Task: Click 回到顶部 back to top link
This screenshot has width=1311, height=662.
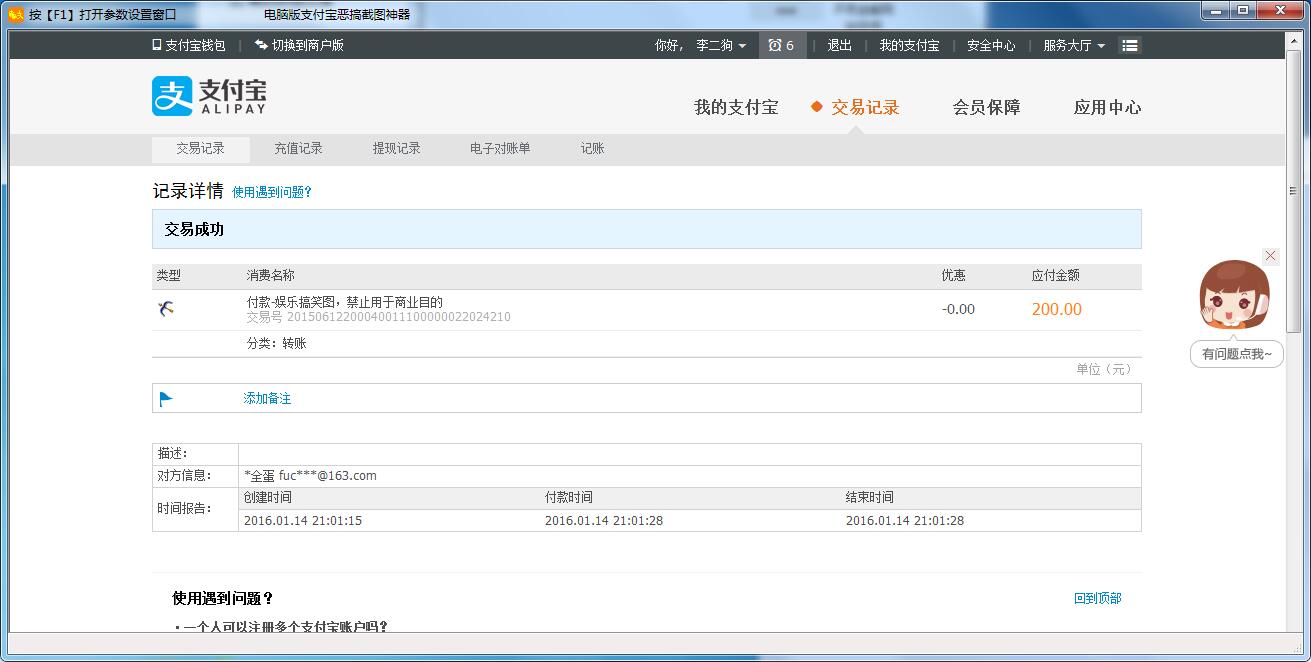Action: [x=1097, y=598]
